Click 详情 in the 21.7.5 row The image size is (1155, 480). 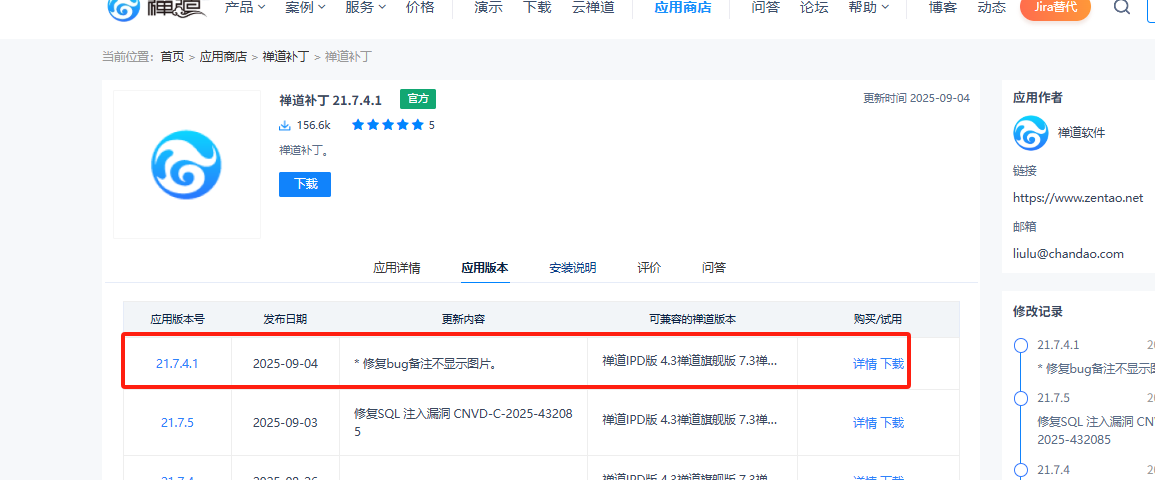coord(865,423)
